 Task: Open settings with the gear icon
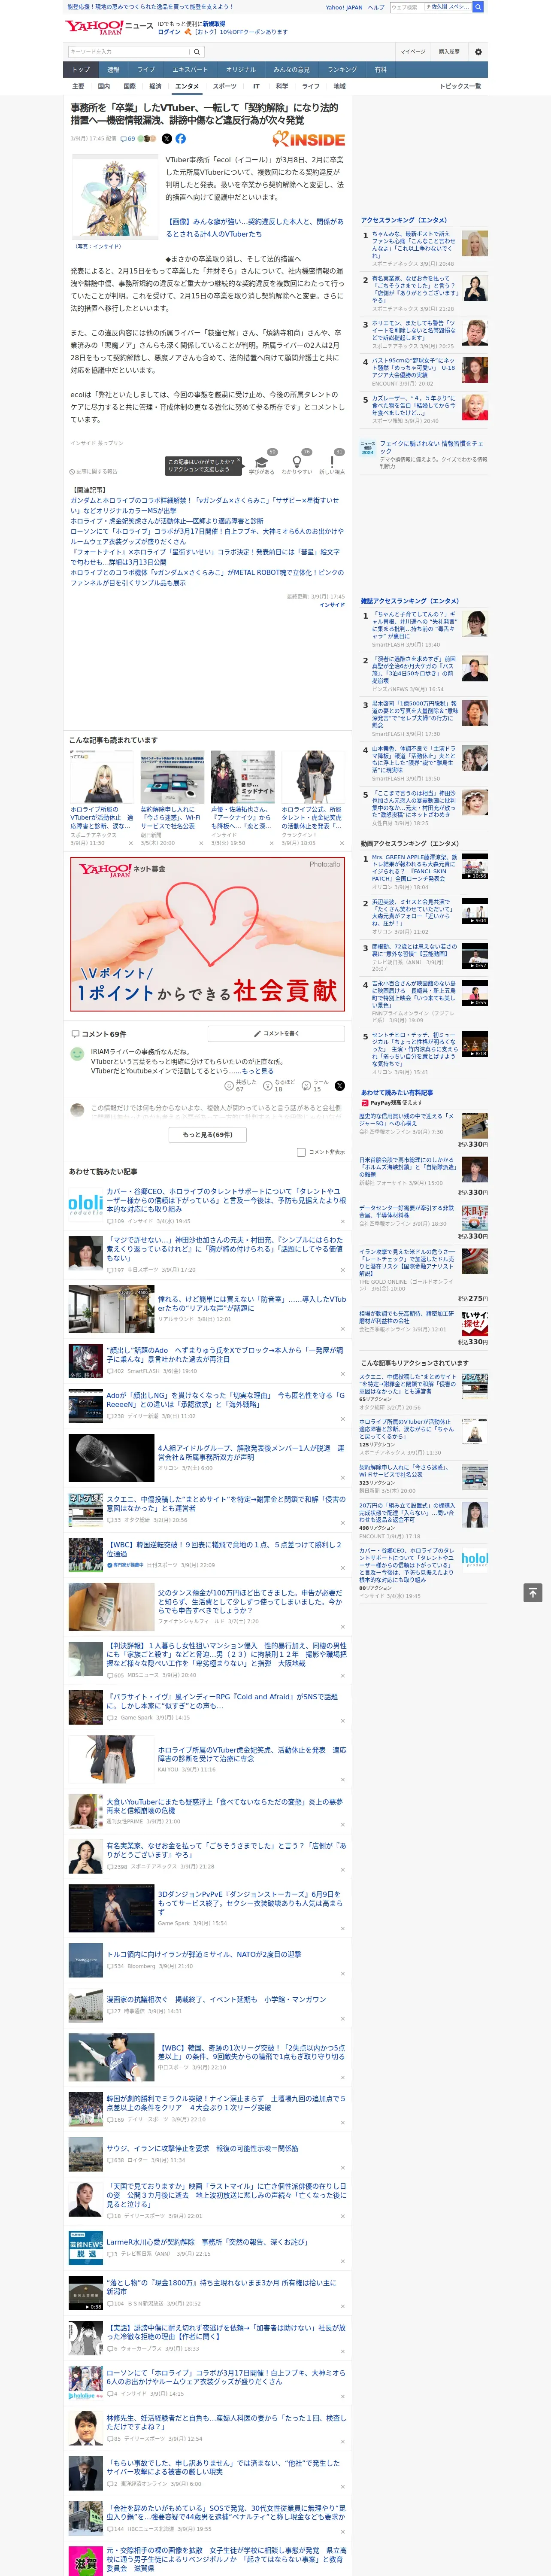tap(478, 52)
